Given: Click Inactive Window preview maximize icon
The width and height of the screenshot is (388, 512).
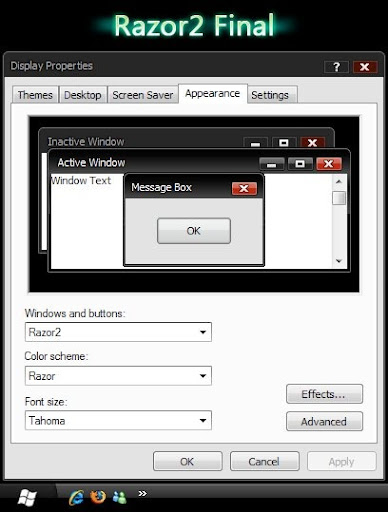Looking at the screenshot, I should click(x=284, y=143).
